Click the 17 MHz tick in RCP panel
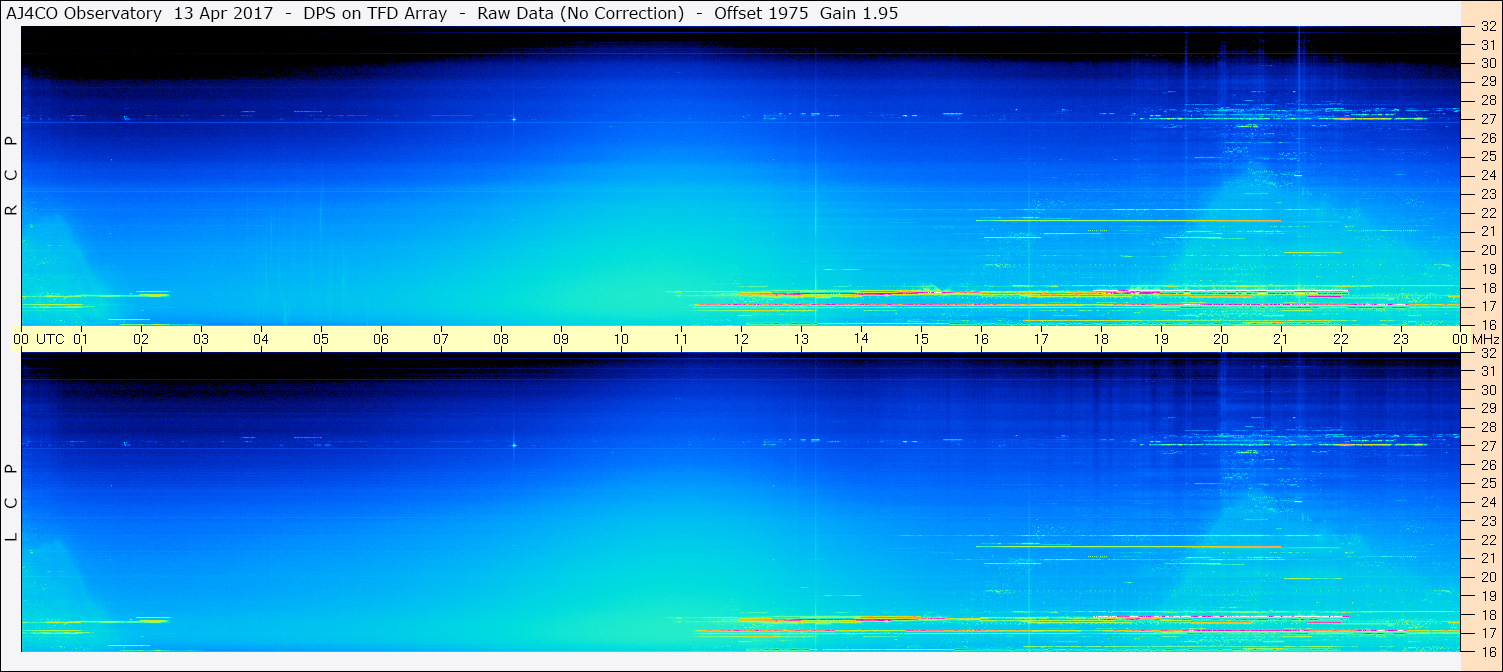The image size is (1503, 672). point(1488,306)
